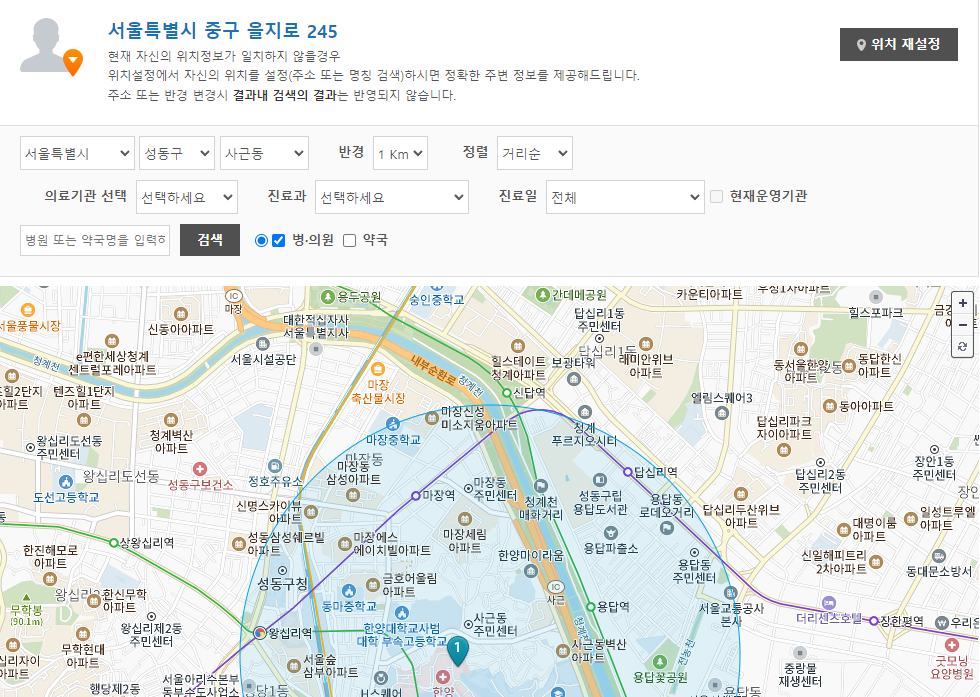This screenshot has height=697, width=980.
Task: Zoom out using the minus map icon
Action: click(962, 325)
